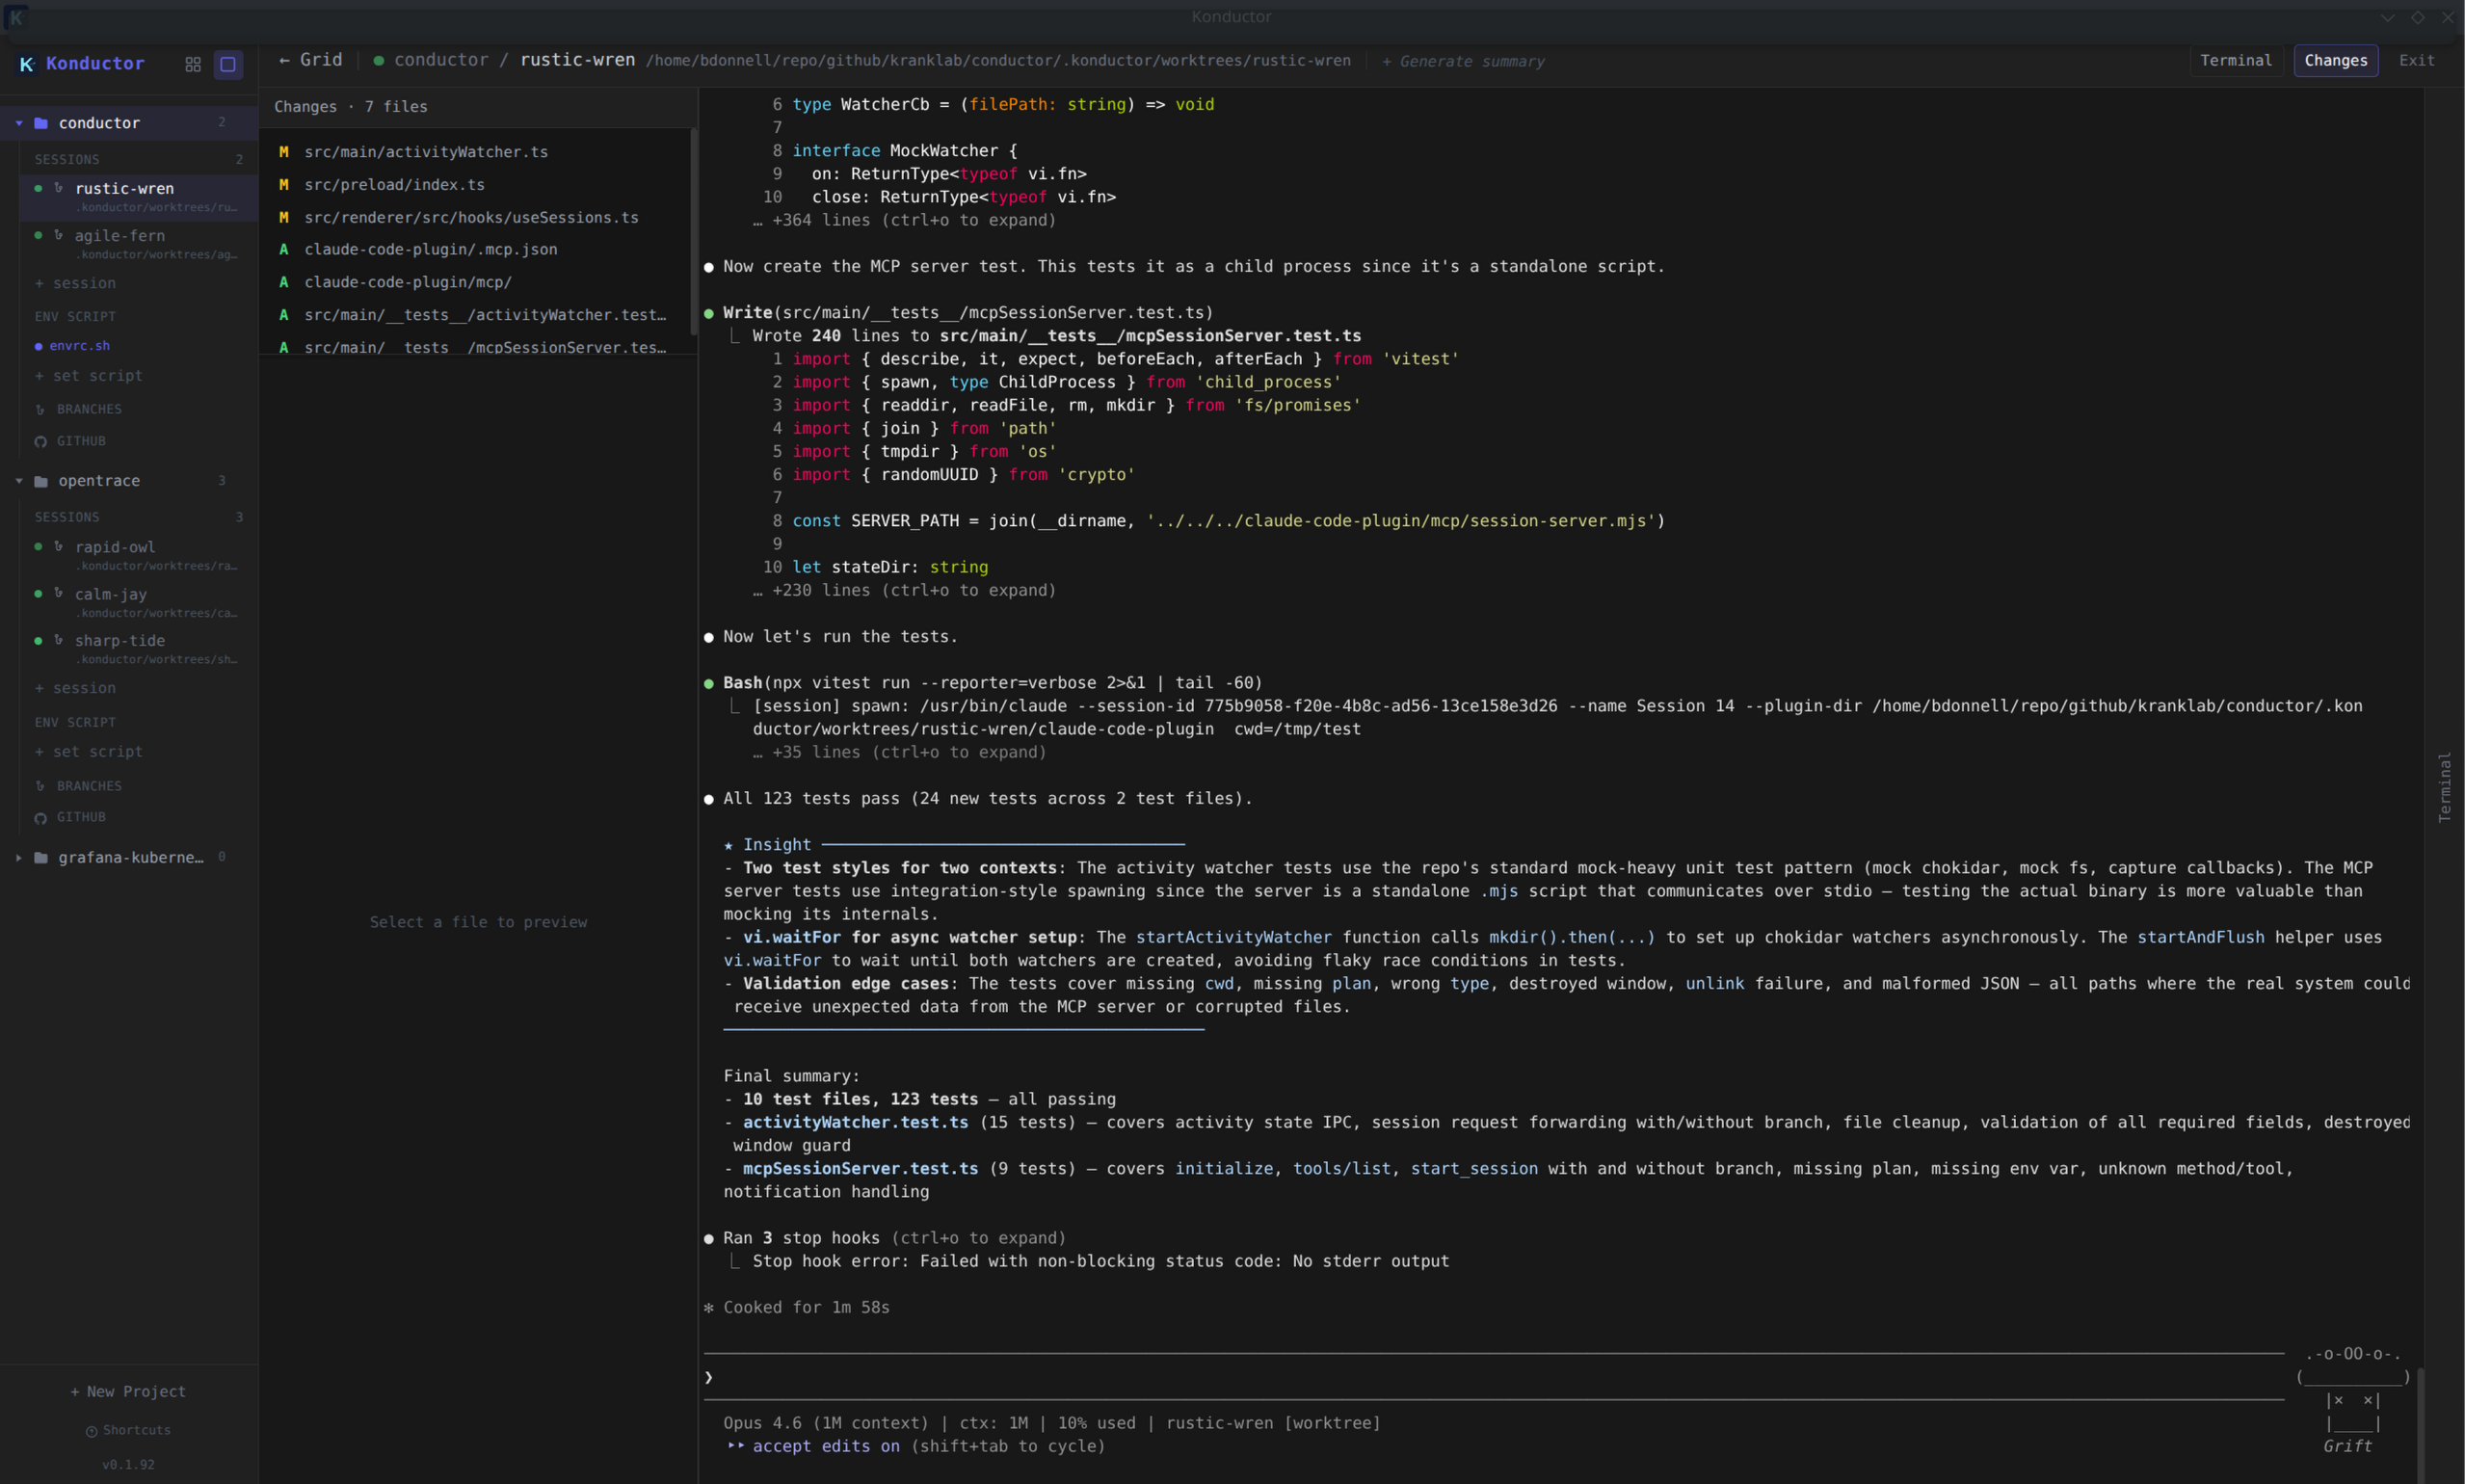Add a new session under conductor
The width and height of the screenshot is (2465, 1484).
[x=75, y=283]
